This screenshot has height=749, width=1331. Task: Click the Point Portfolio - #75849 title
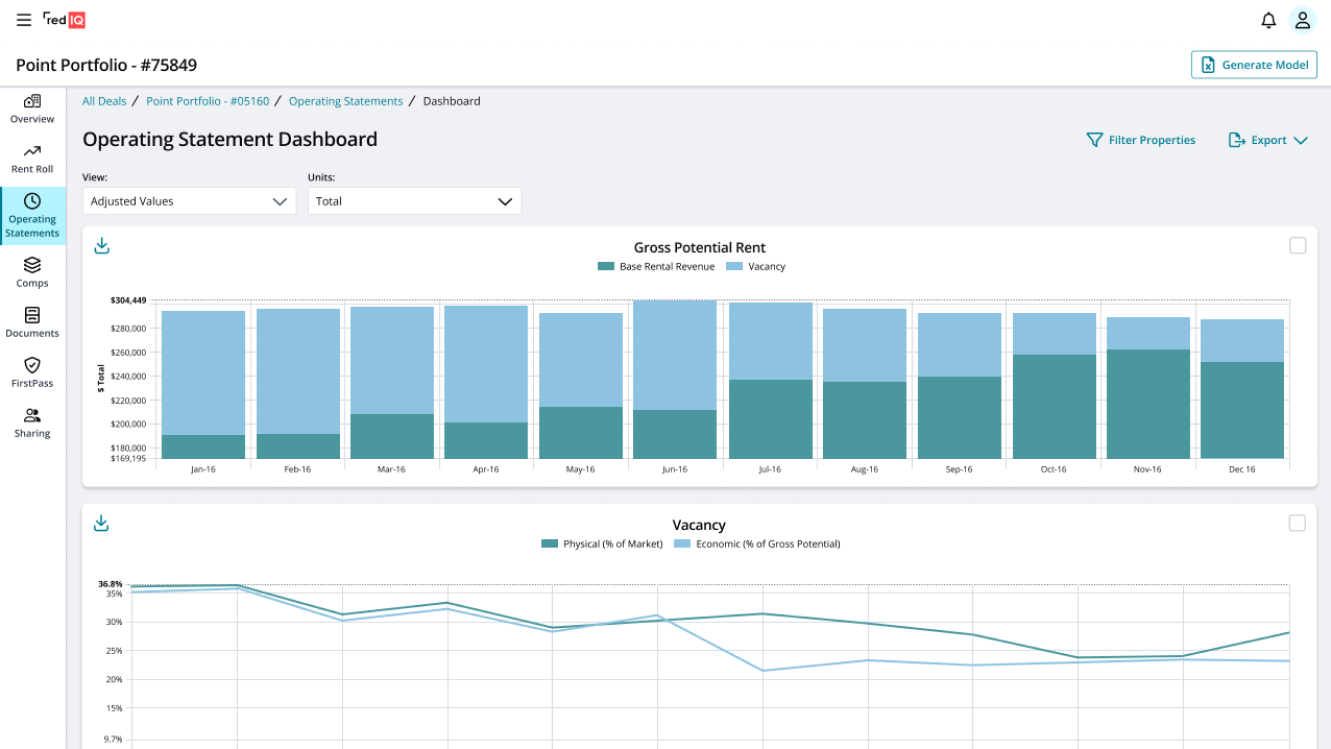coord(106,65)
